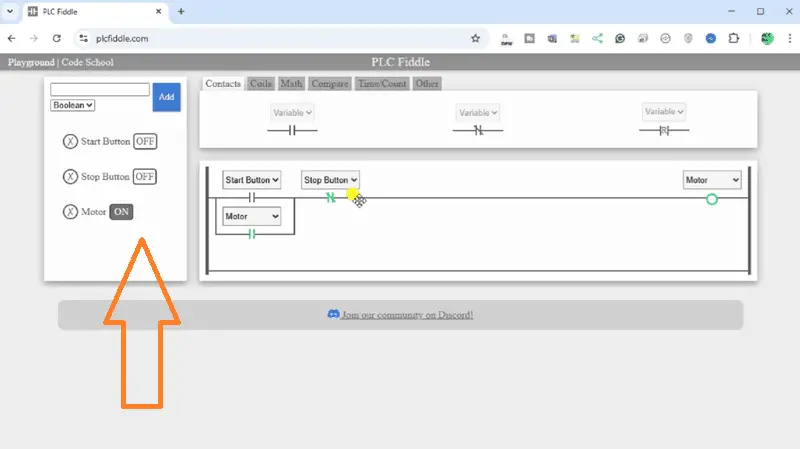Click the green share extension icon
The image size is (800, 449).
[597, 38]
